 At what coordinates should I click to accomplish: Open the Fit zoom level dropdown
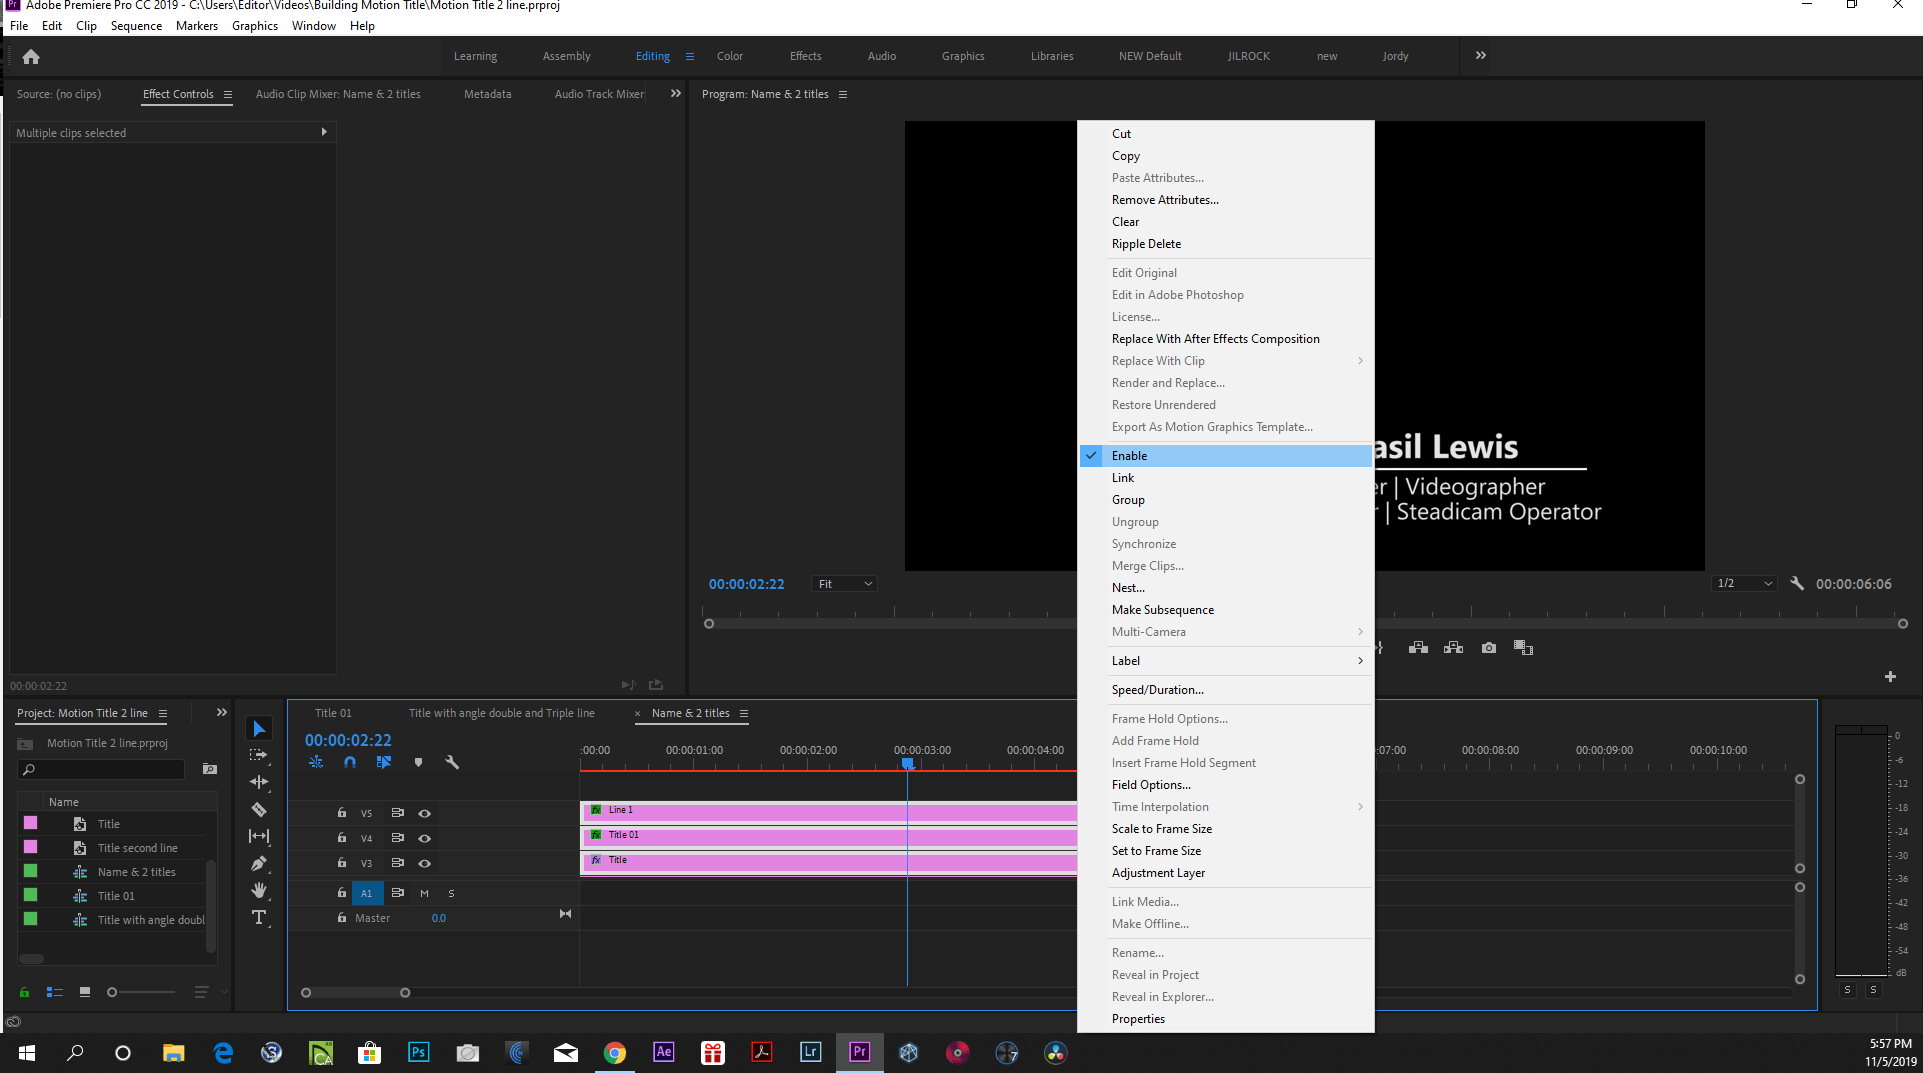[x=843, y=583]
